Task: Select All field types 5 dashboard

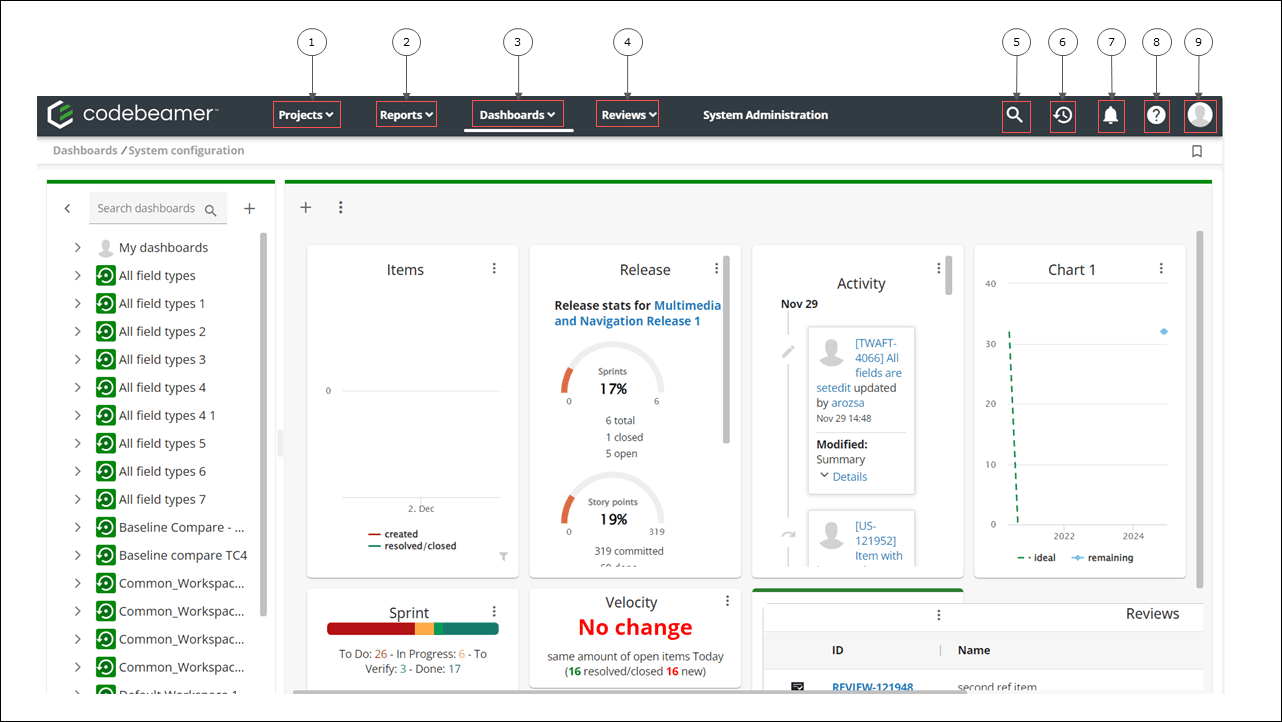Action: pos(162,443)
